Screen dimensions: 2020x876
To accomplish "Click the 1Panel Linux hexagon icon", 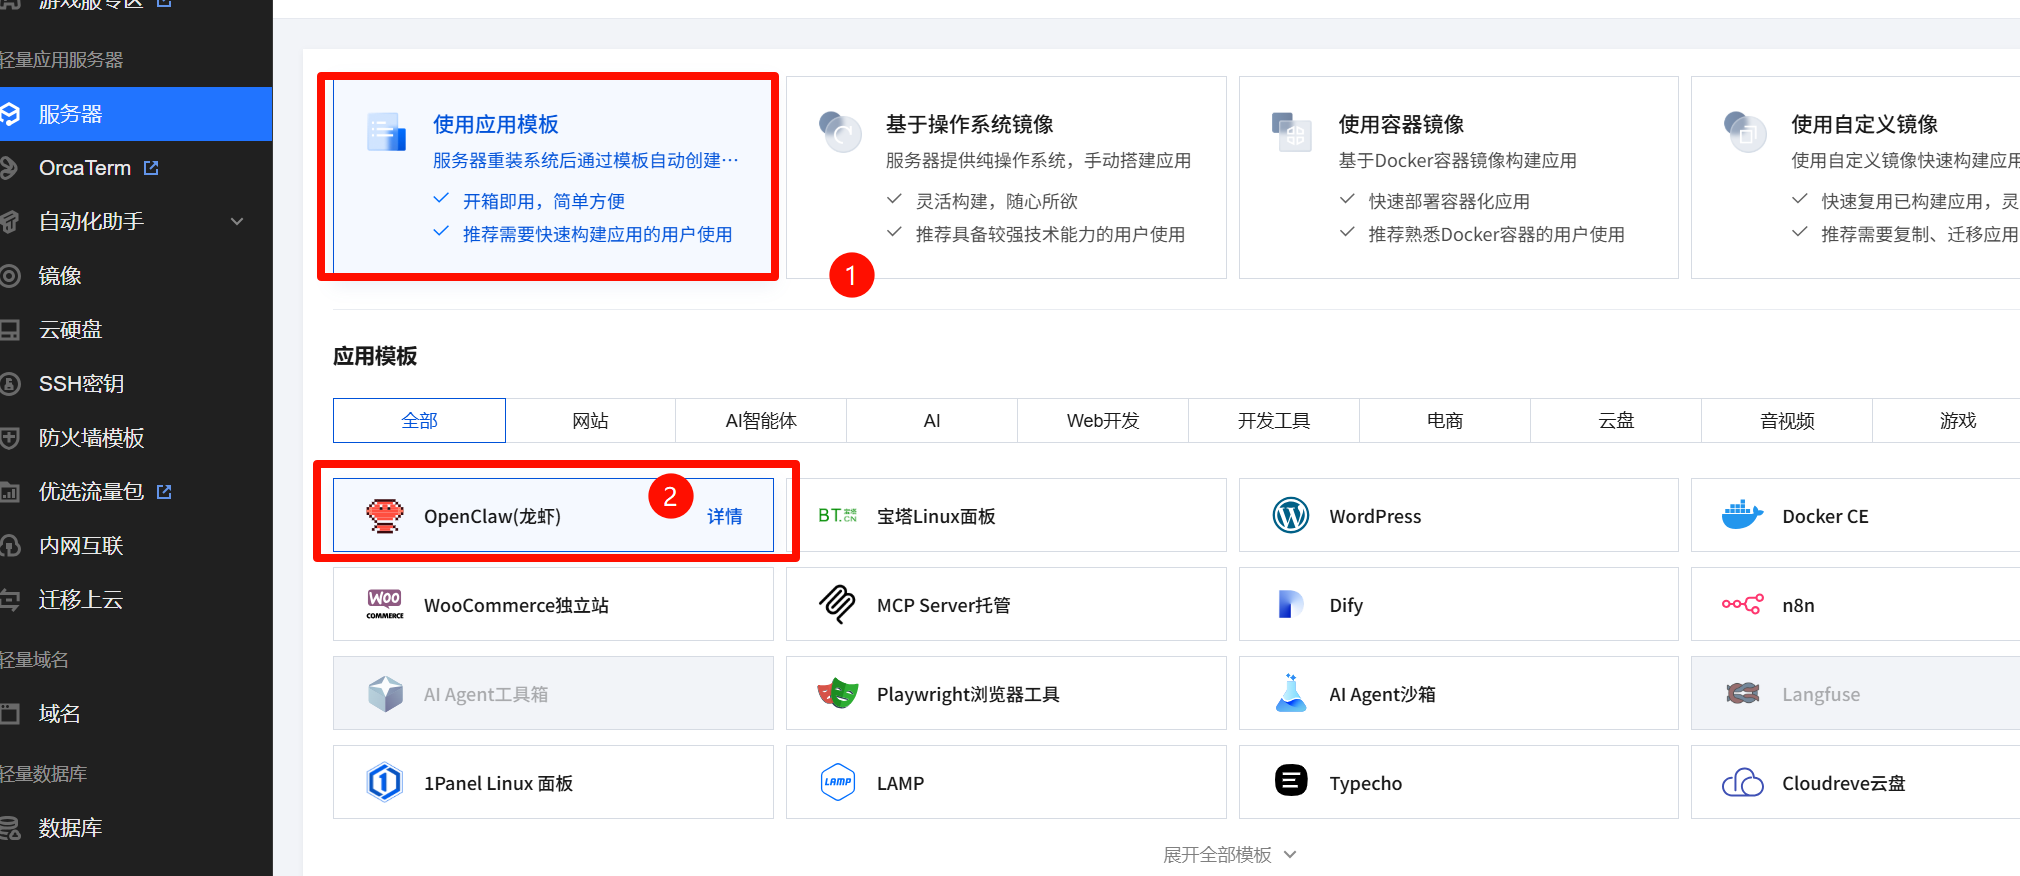I will tap(385, 783).
